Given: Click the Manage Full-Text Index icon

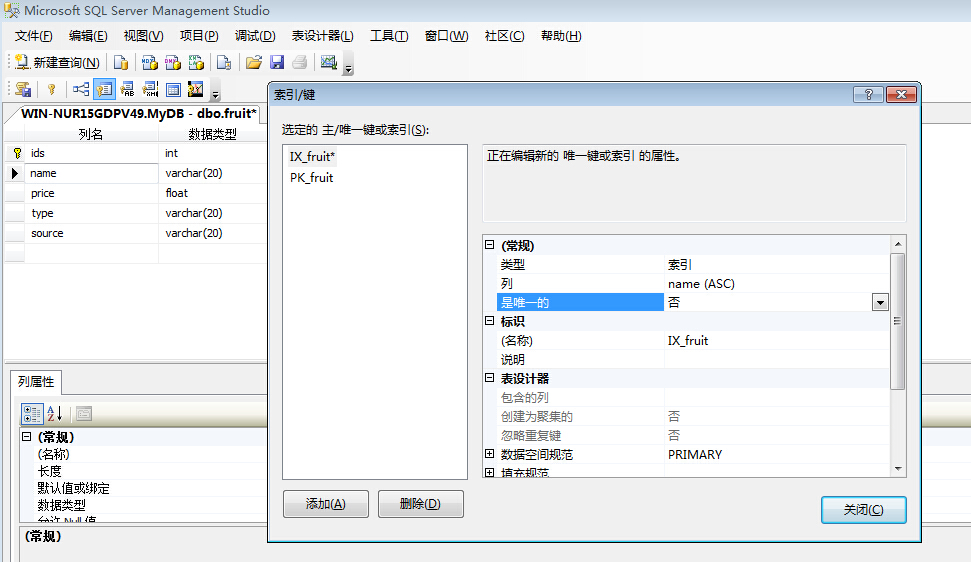Looking at the screenshot, I should click(127, 90).
